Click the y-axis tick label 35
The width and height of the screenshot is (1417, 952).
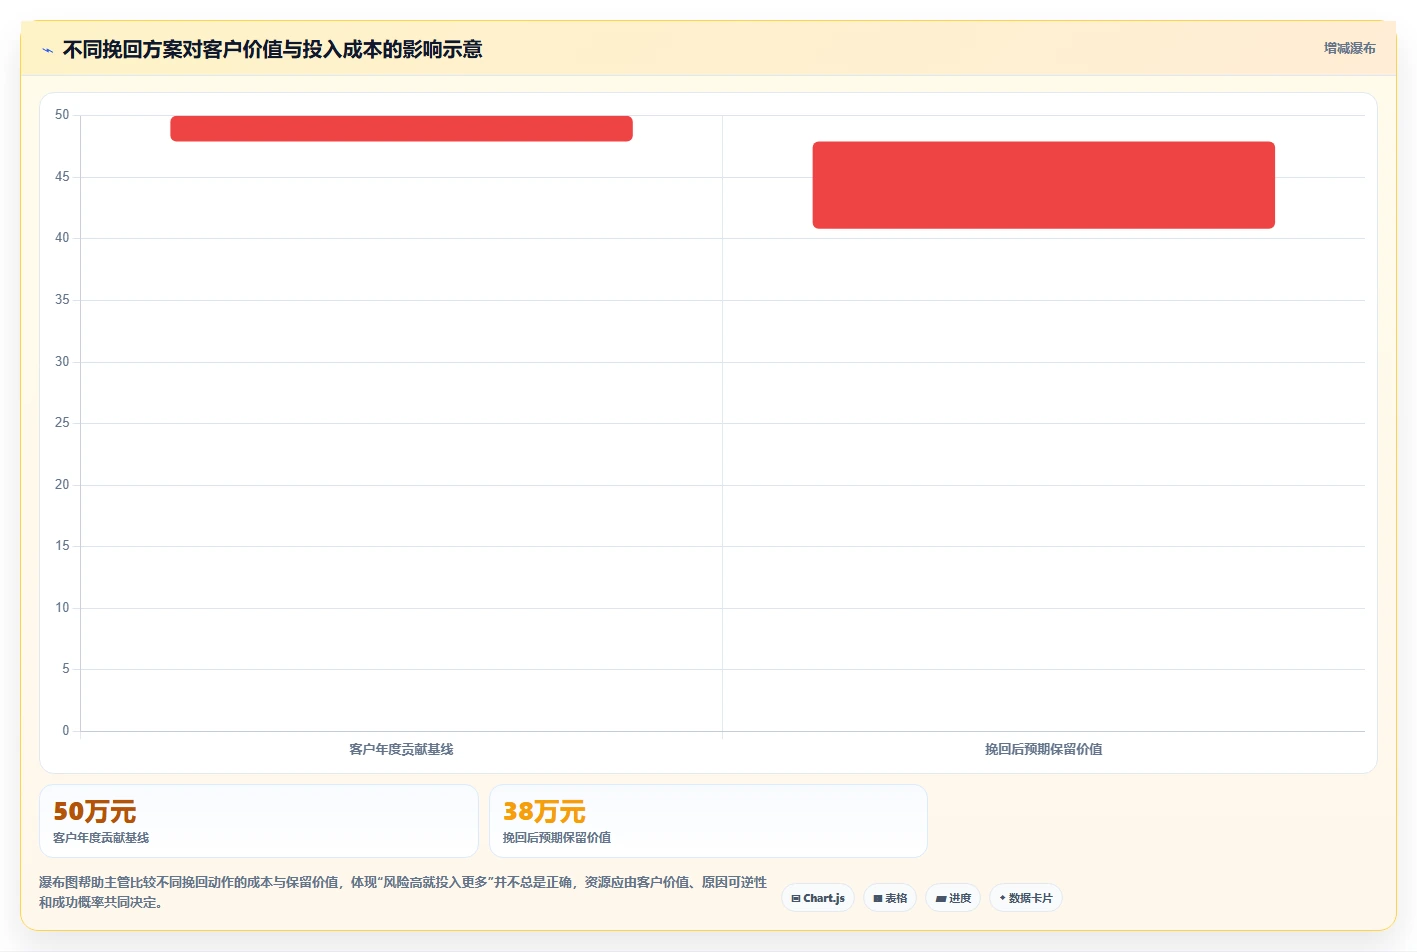click(x=62, y=300)
